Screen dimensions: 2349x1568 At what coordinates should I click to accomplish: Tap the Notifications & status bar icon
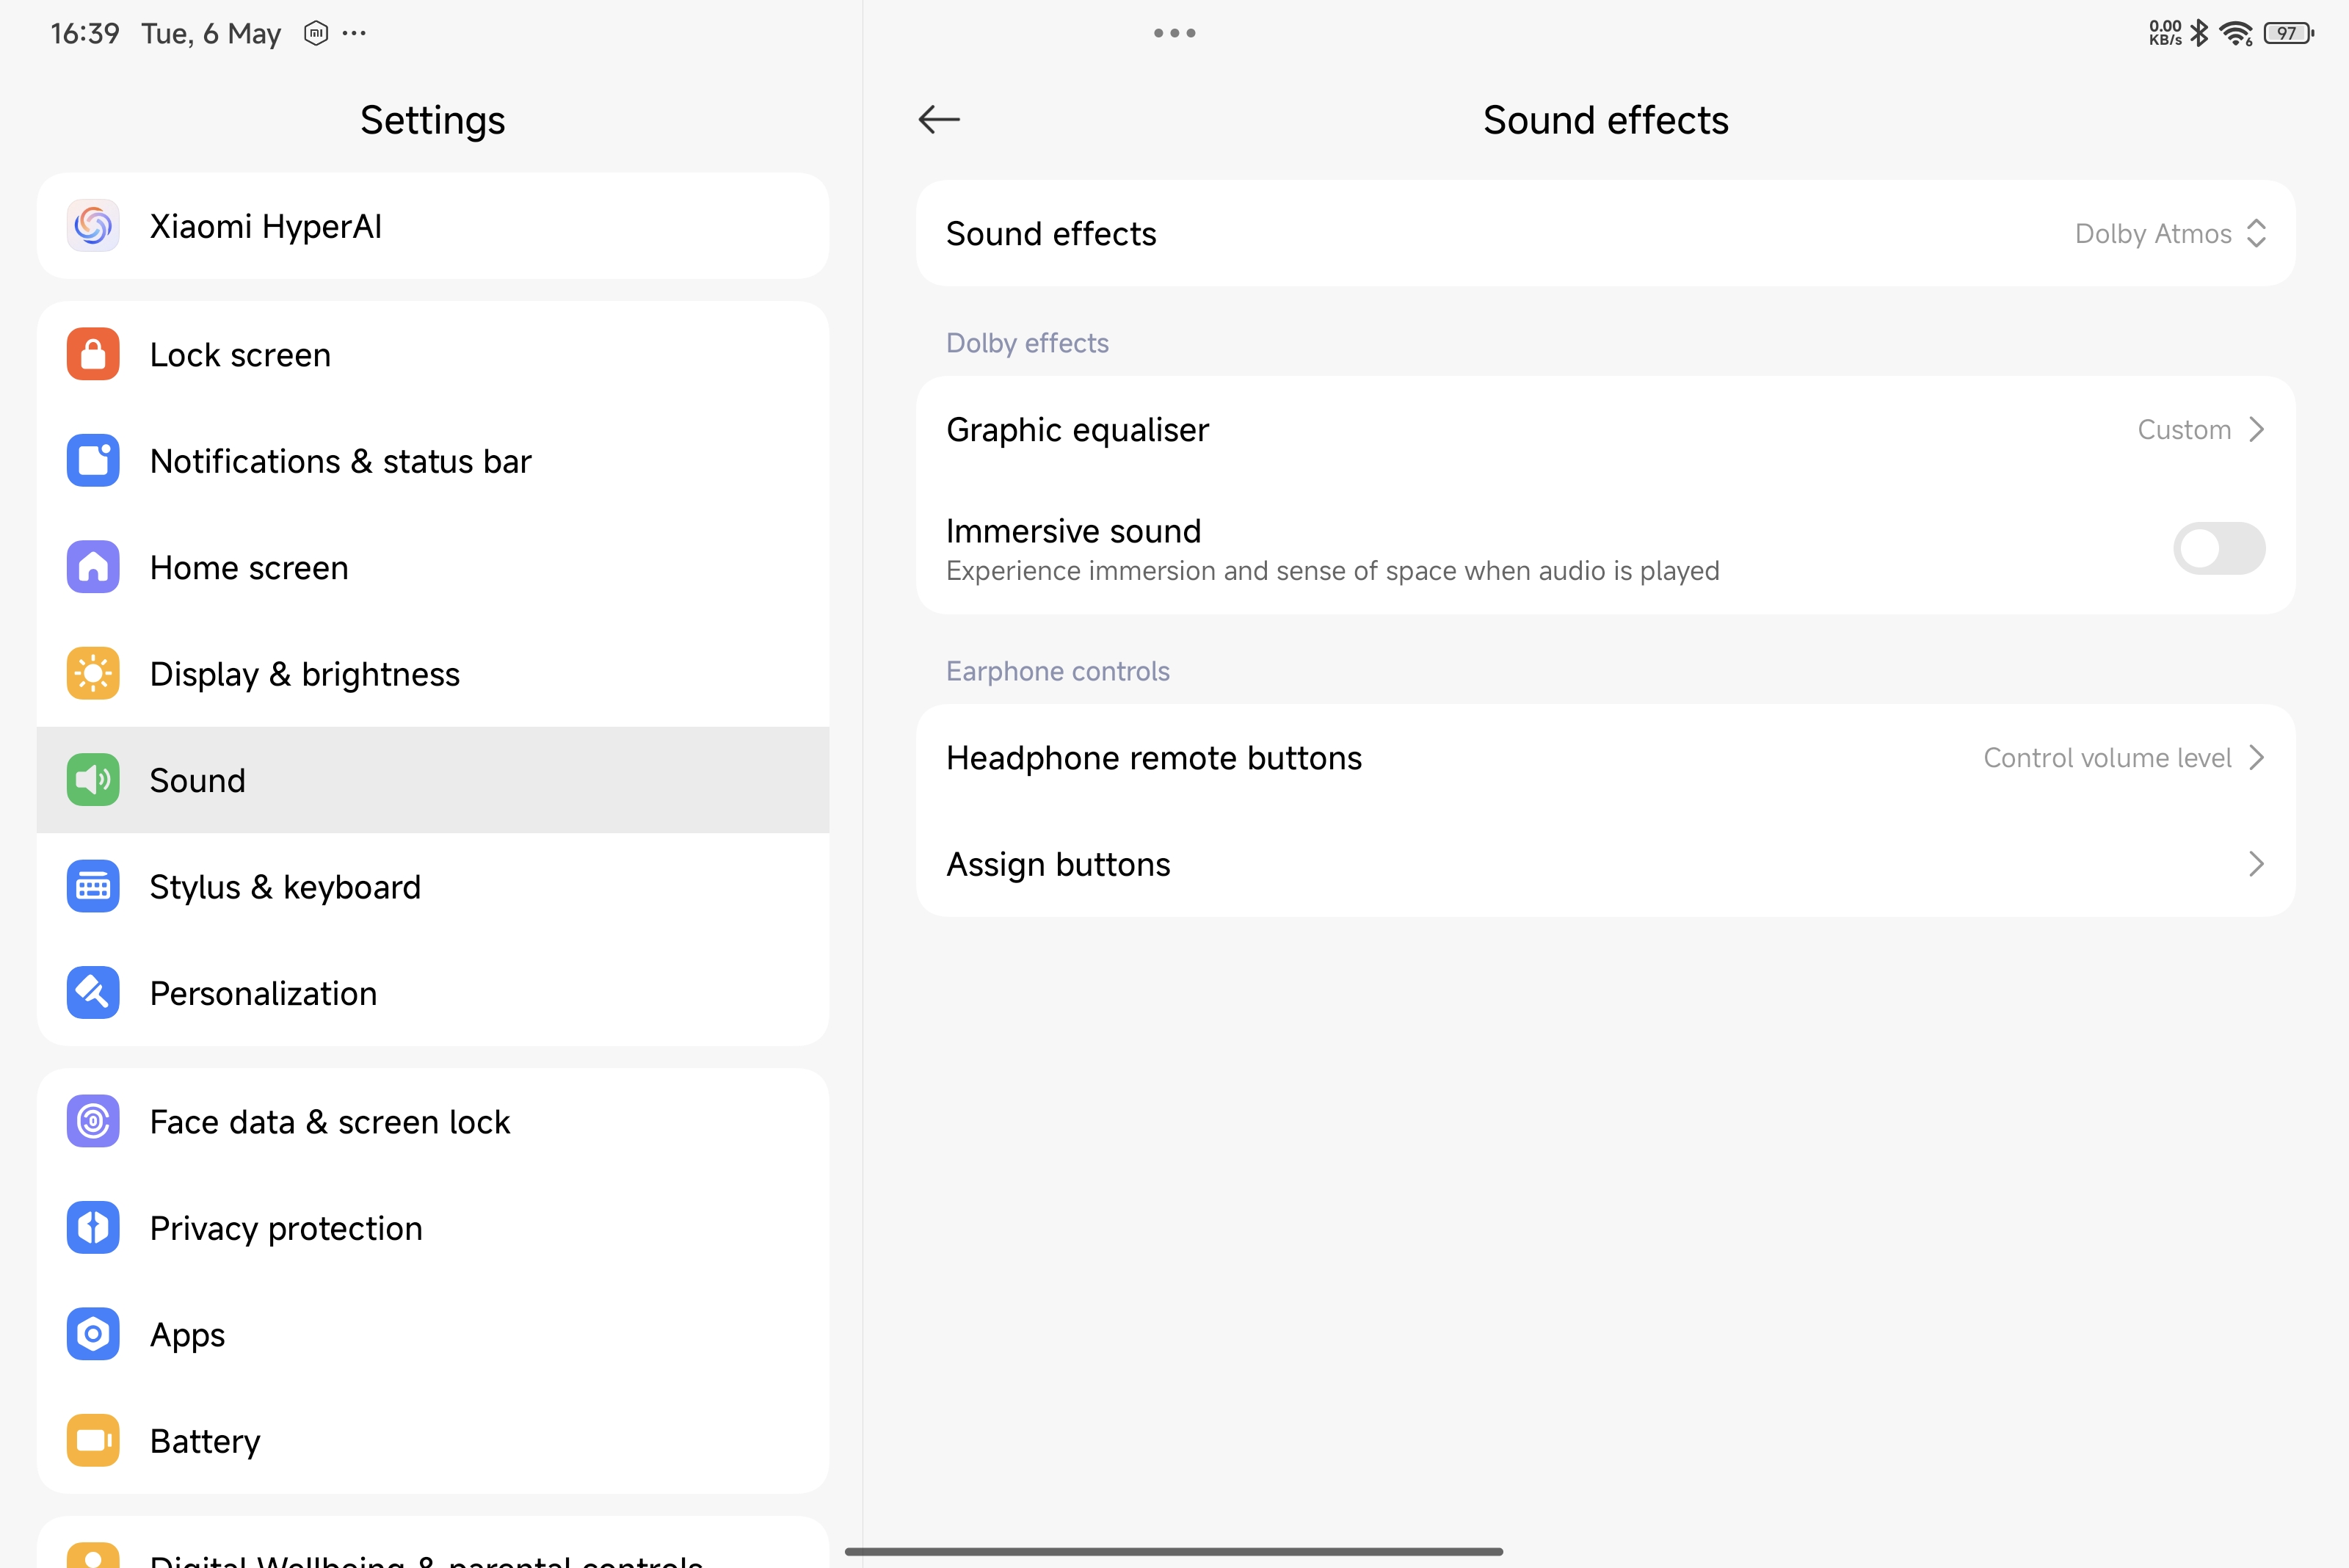pyautogui.click(x=93, y=461)
